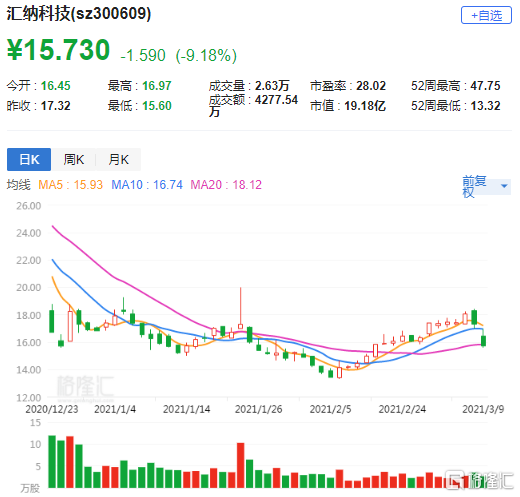Click 最低 value 15.60
Screen dimensions: 520x497
[x=157, y=106]
